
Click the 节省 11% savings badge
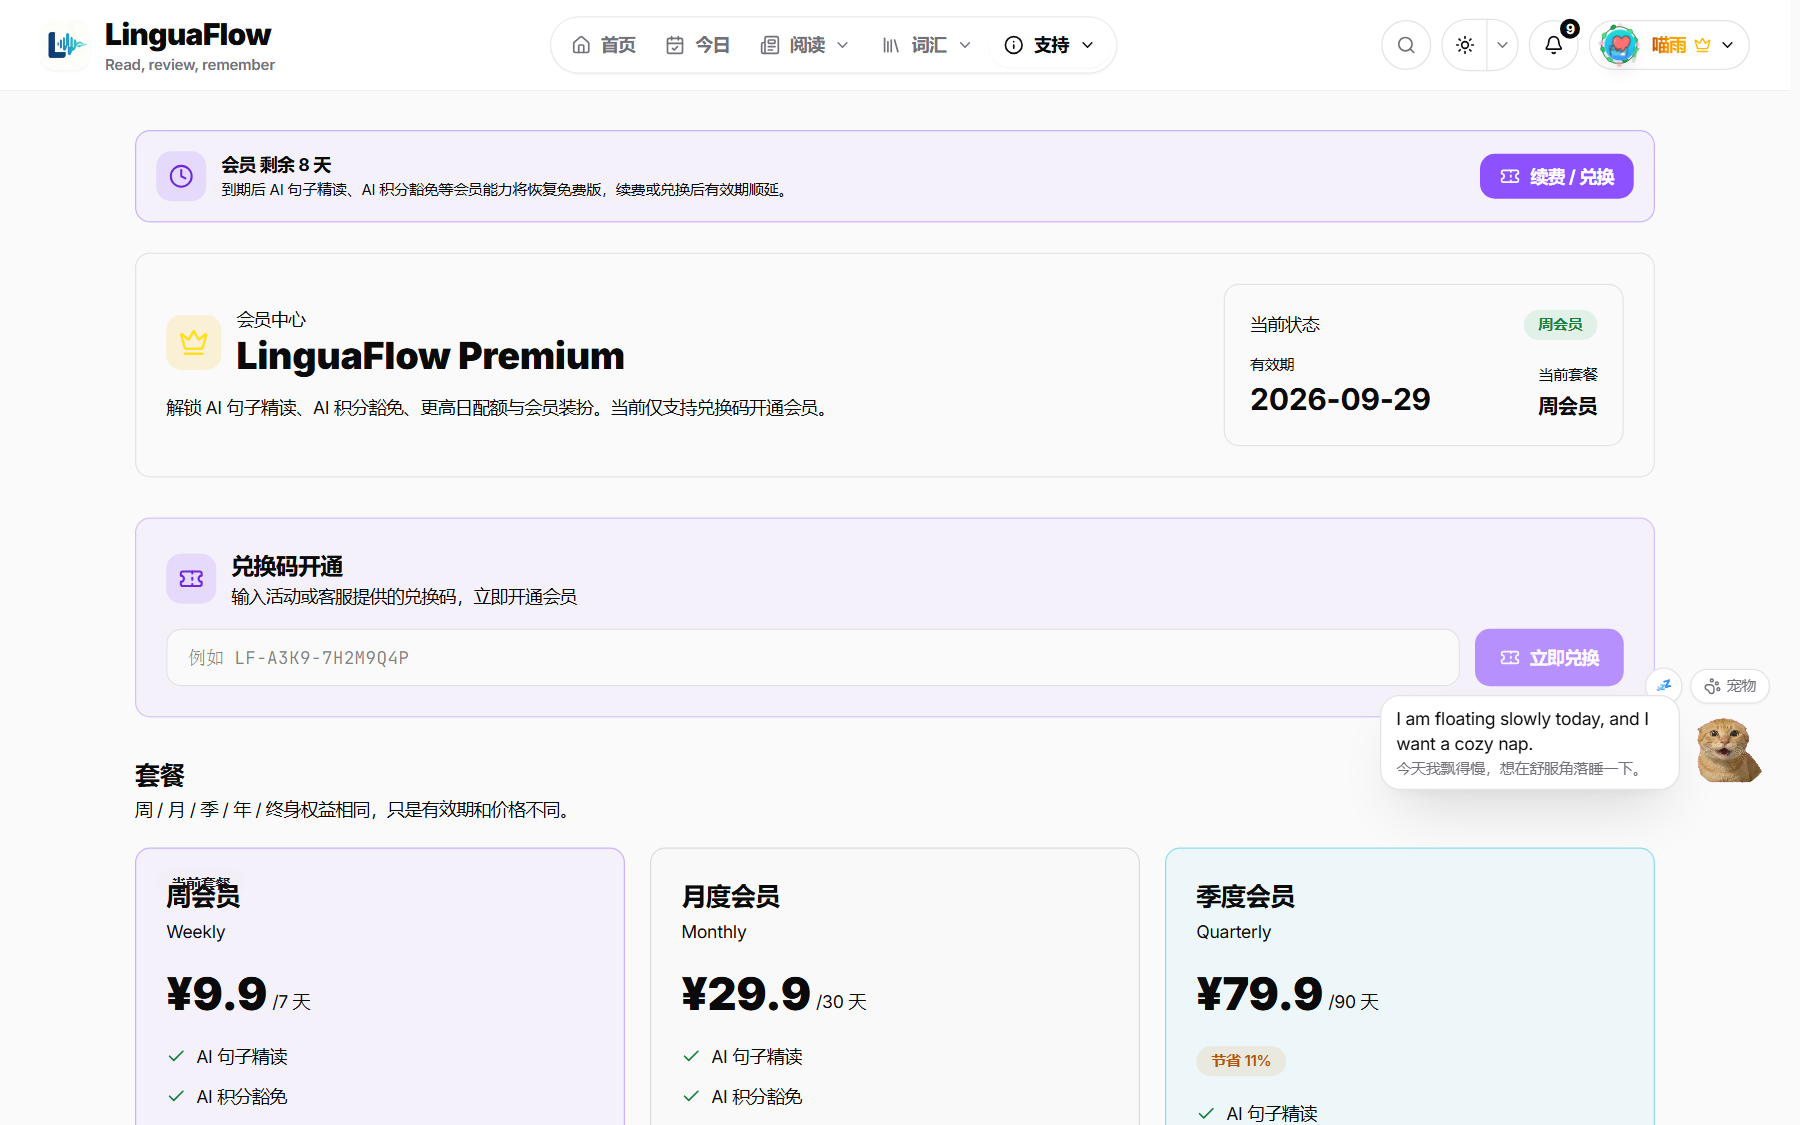[x=1241, y=1060]
